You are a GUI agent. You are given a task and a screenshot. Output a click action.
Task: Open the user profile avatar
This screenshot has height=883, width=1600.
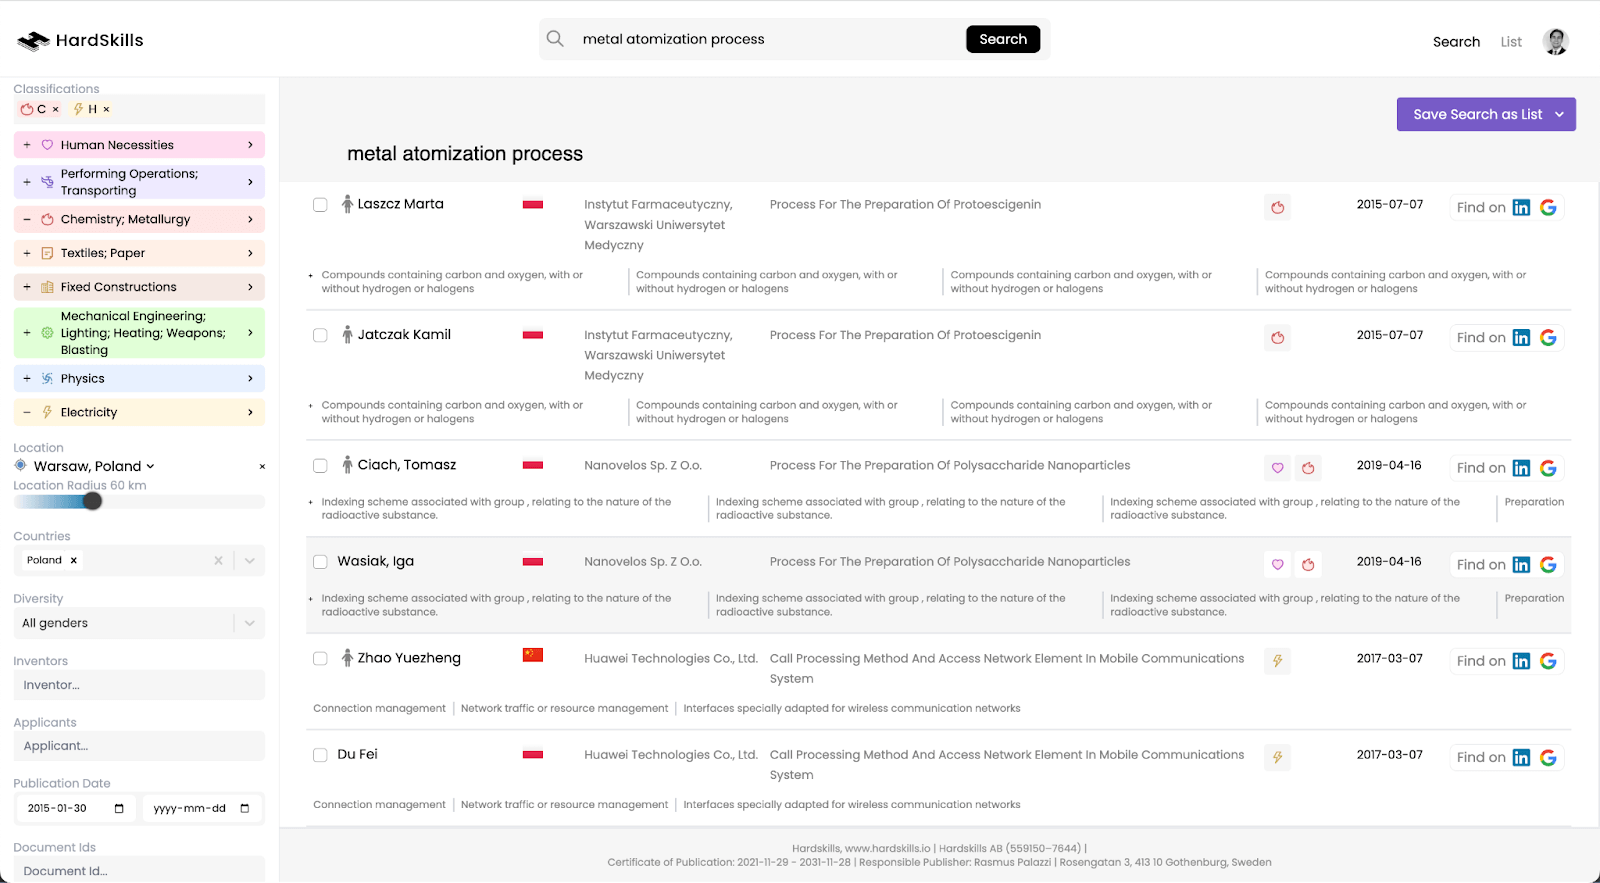(1555, 41)
